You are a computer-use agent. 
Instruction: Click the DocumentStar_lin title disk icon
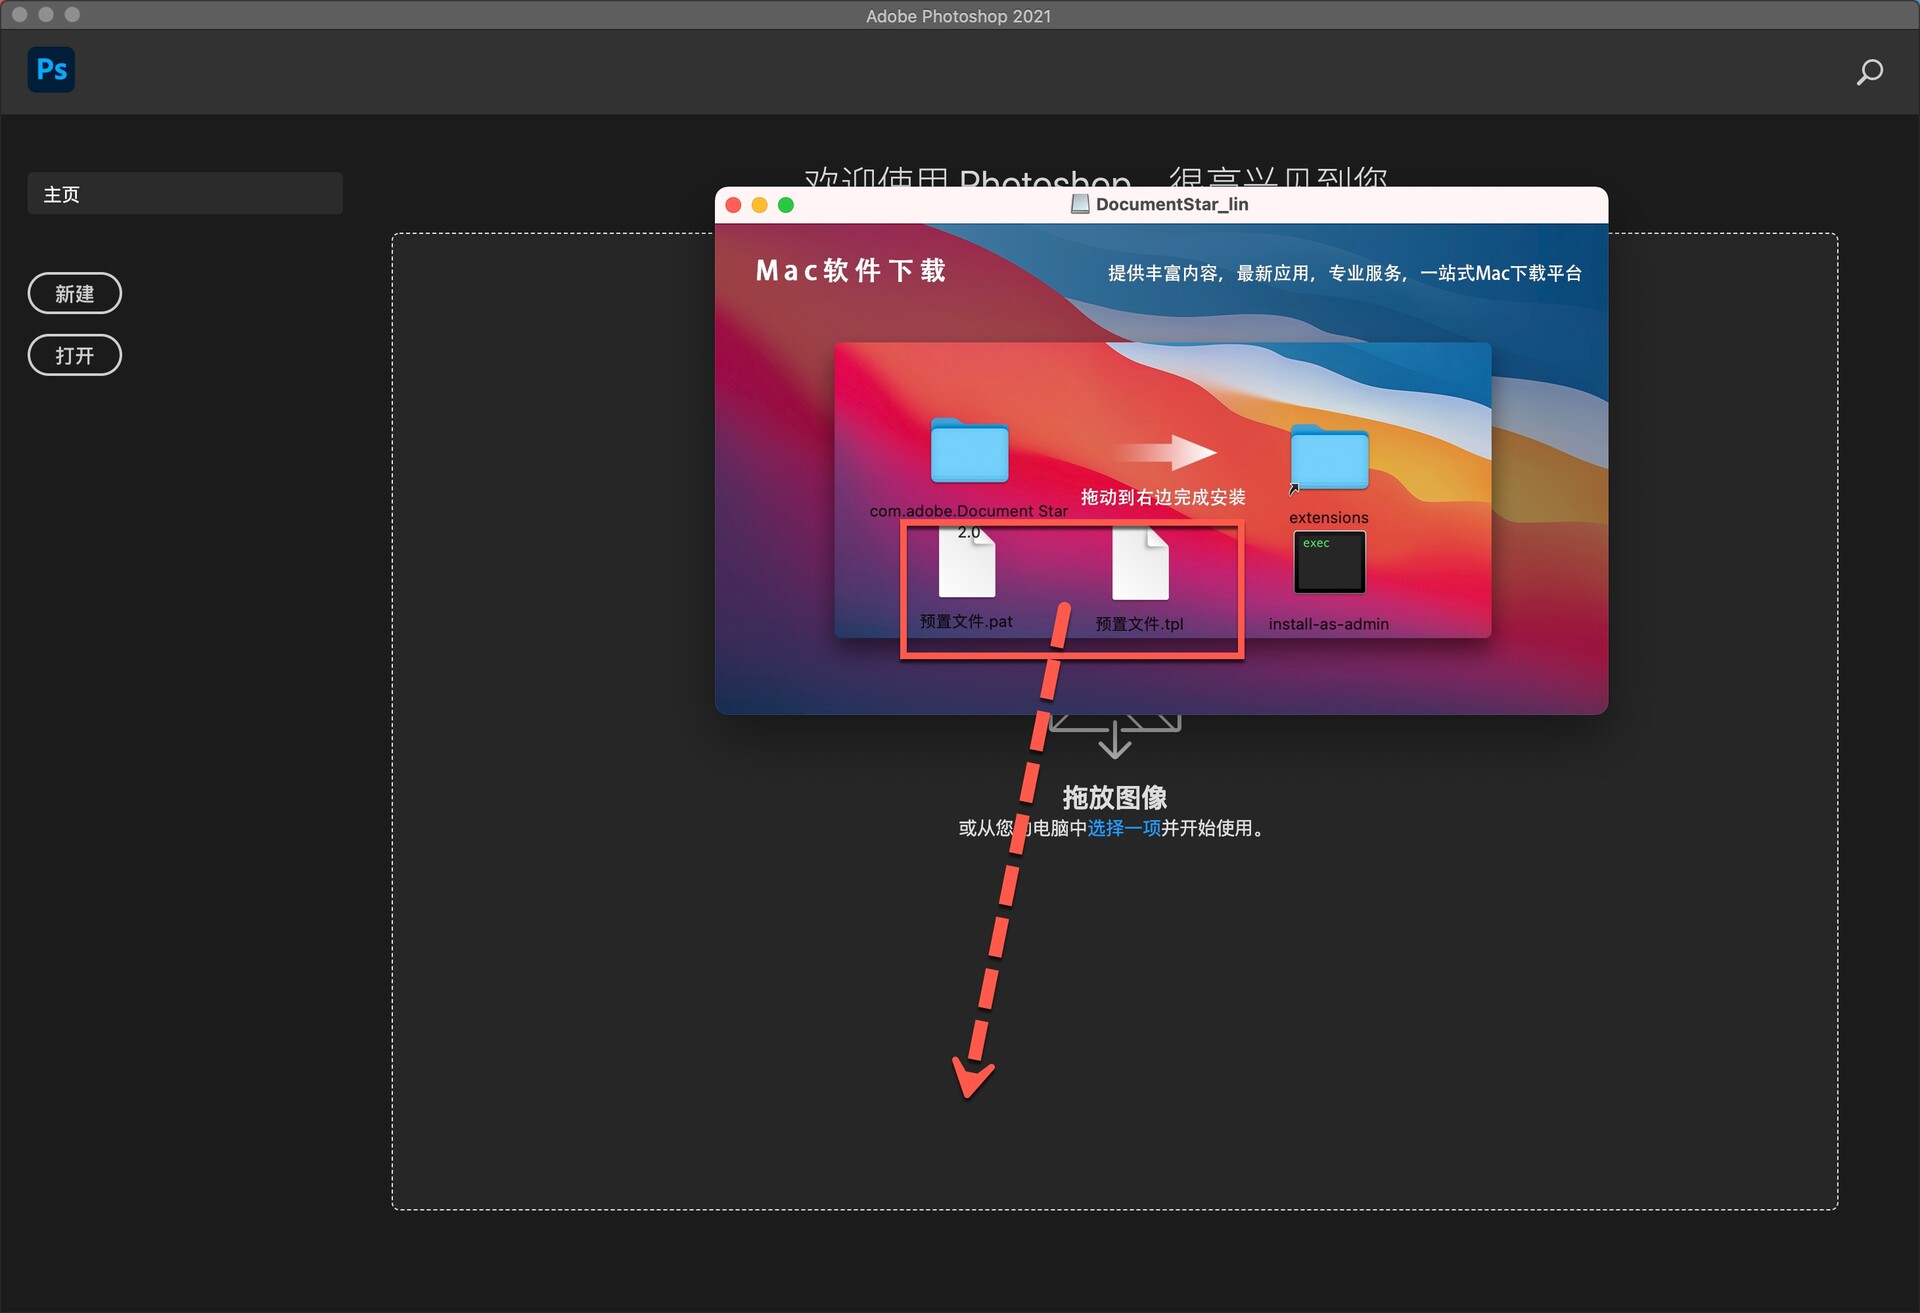(x=1080, y=204)
